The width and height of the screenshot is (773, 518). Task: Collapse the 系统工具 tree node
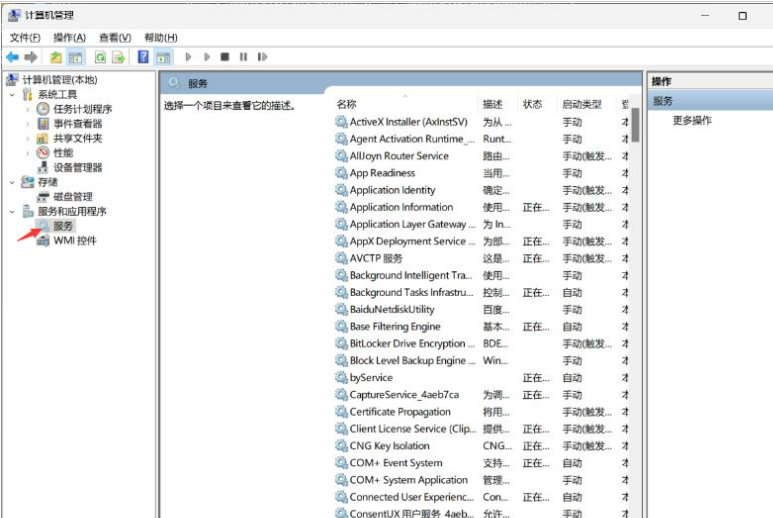pos(12,95)
